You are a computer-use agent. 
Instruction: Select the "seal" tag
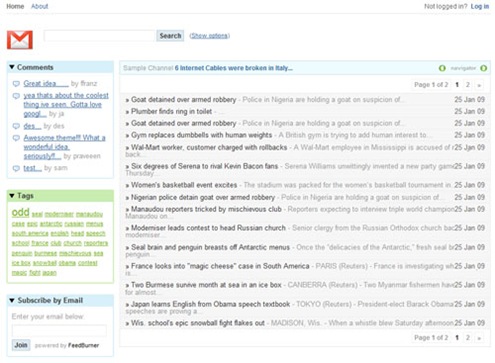[x=37, y=214]
